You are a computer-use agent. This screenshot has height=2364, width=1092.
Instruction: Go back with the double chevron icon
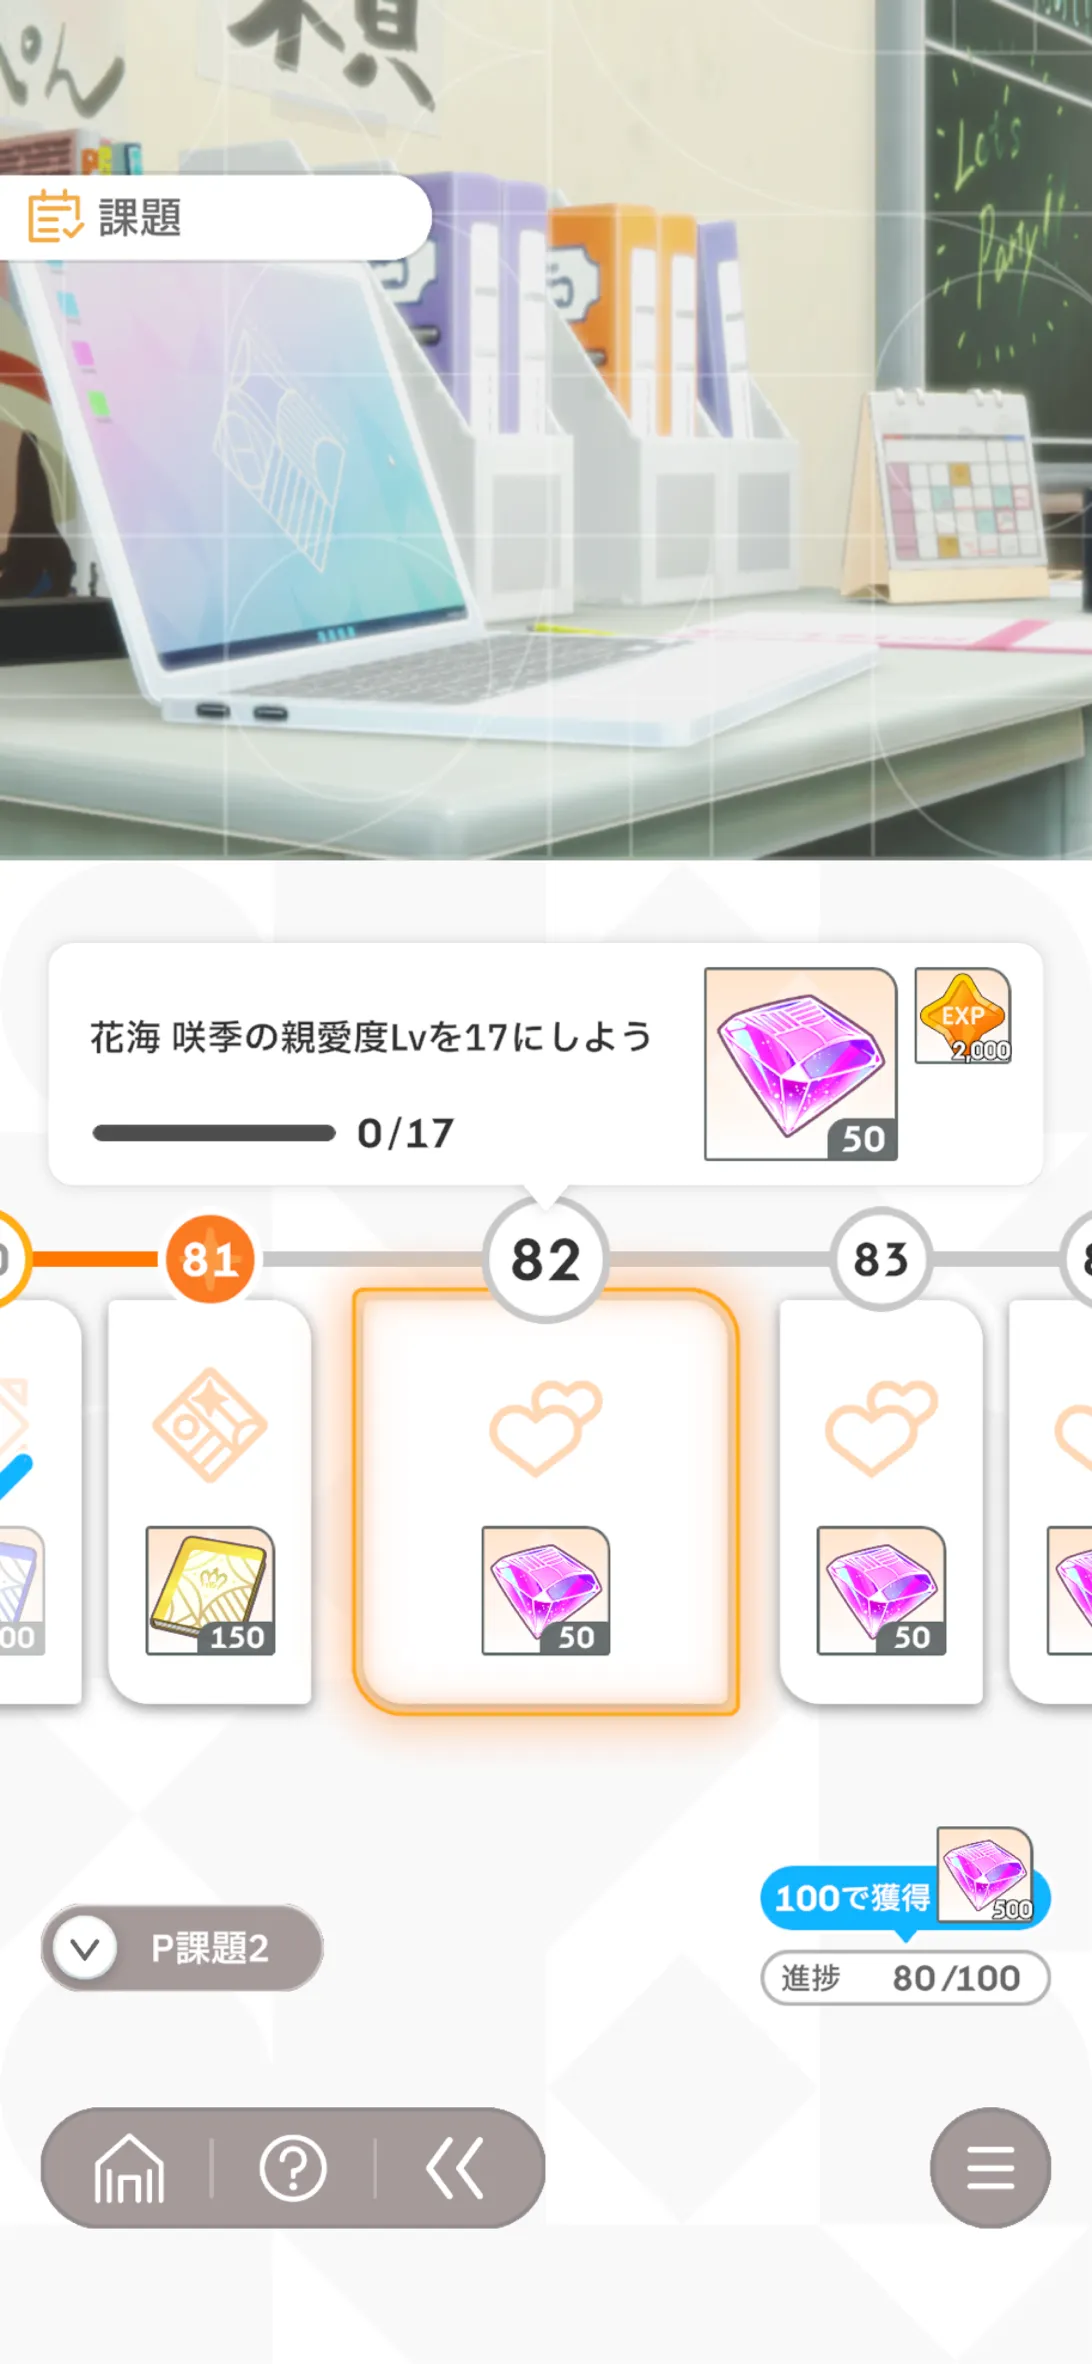tap(455, 2168)
